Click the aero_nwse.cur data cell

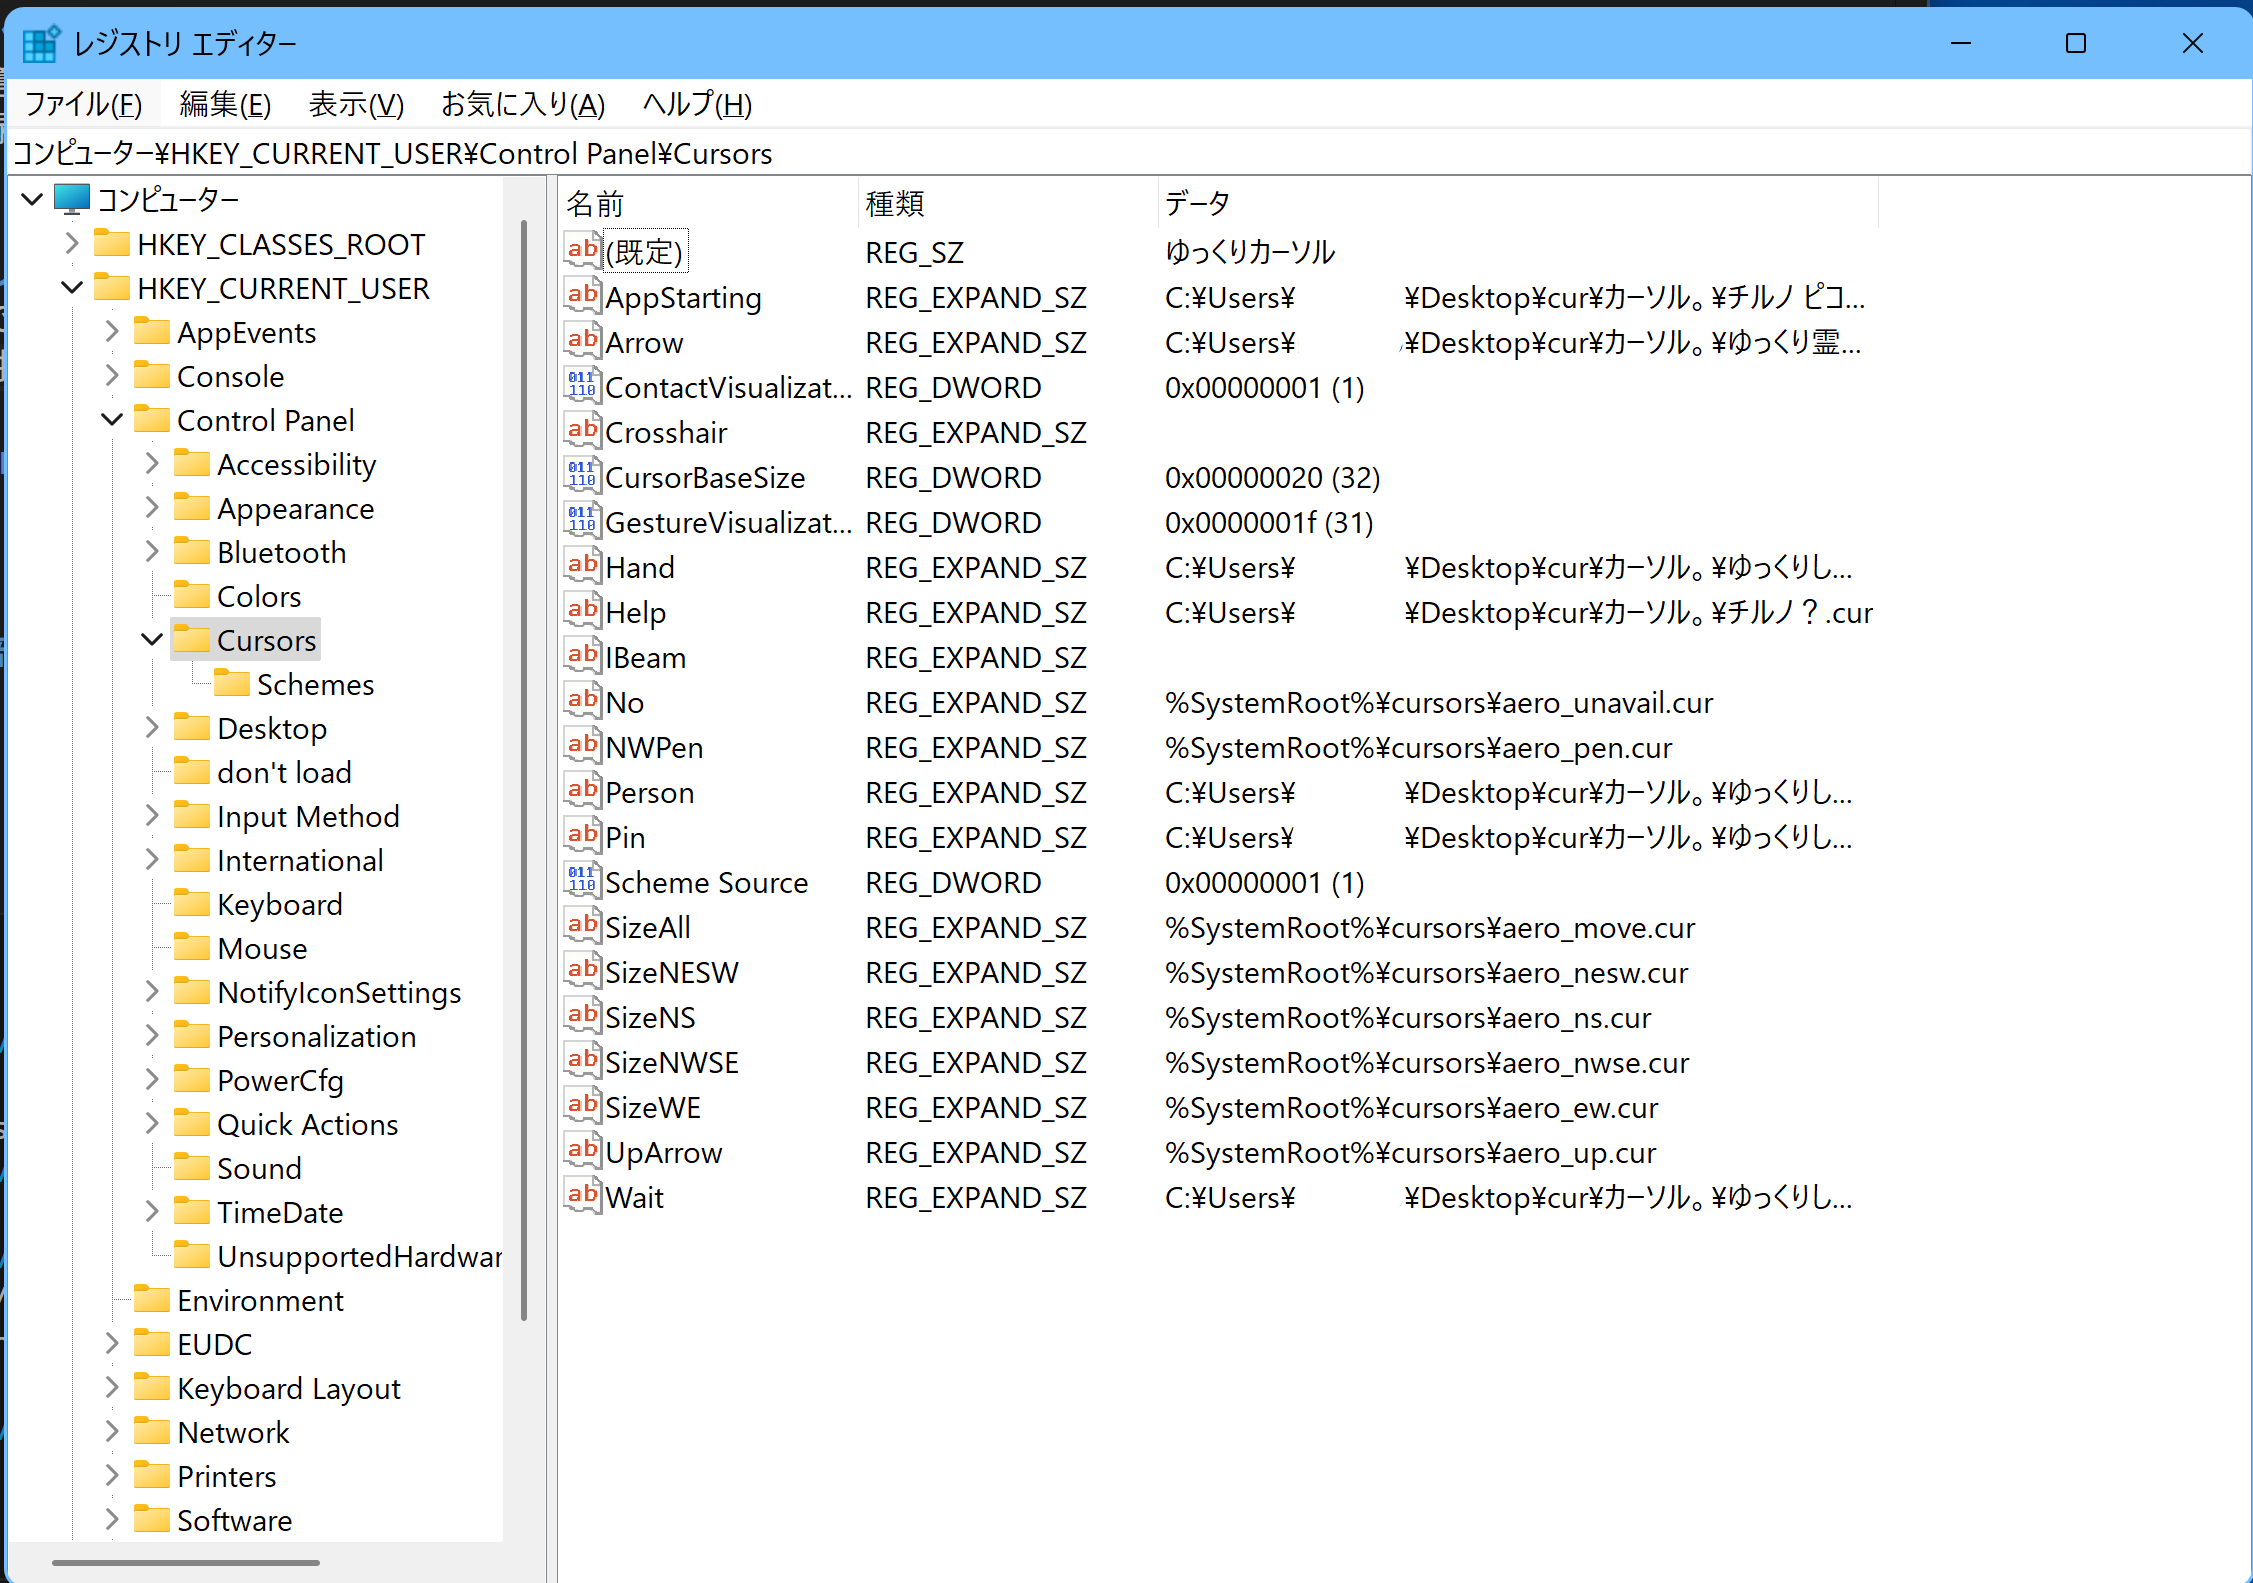coord(1426,1062)
